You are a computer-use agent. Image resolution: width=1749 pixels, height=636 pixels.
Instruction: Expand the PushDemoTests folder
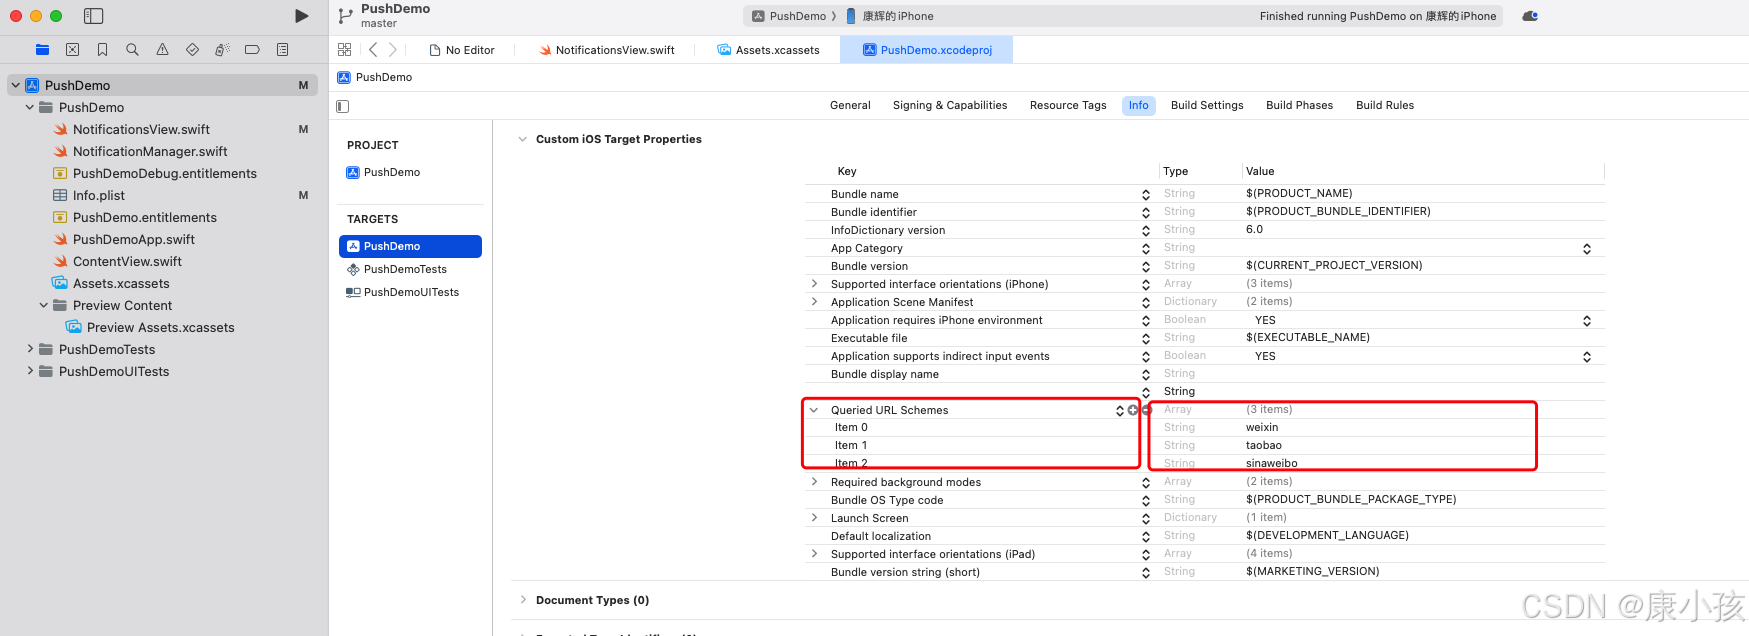[30, 349]
